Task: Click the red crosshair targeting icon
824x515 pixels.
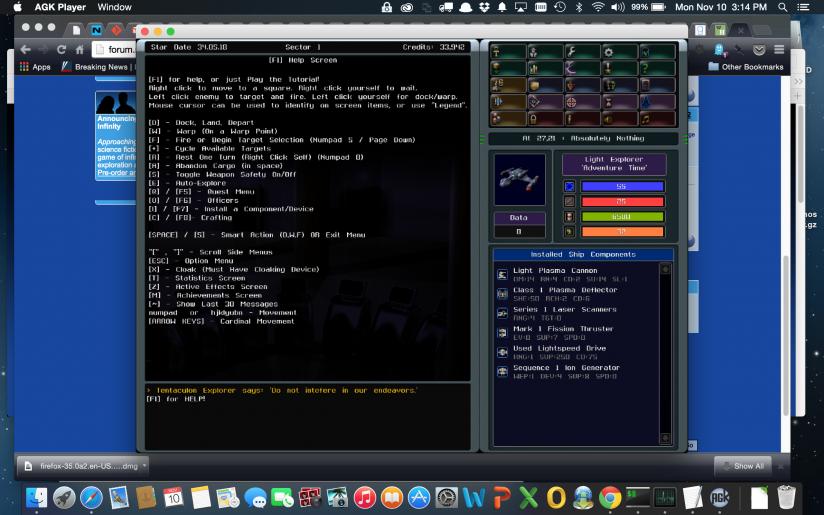Action: (571, 102)
